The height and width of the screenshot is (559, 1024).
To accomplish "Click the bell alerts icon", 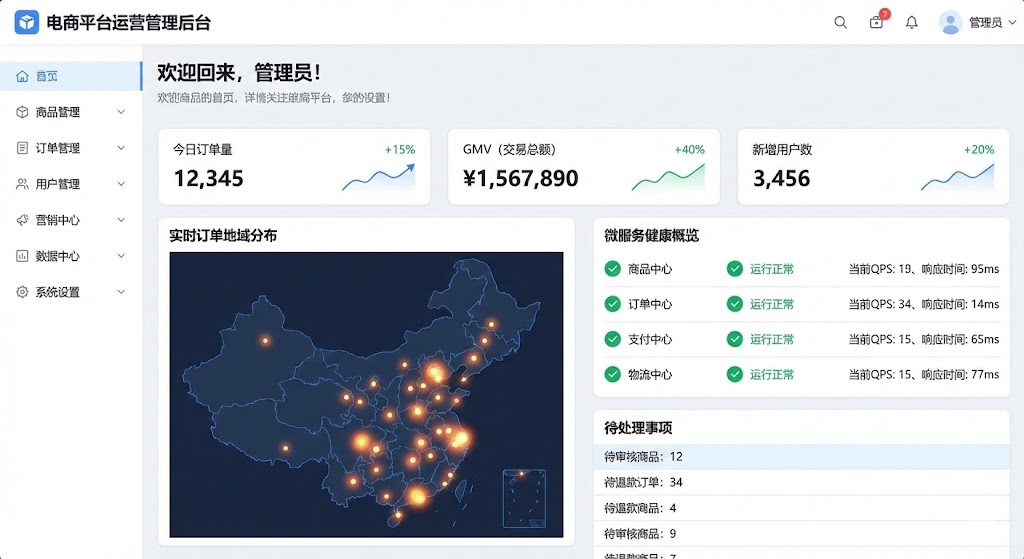I will (x=912, y=22).
